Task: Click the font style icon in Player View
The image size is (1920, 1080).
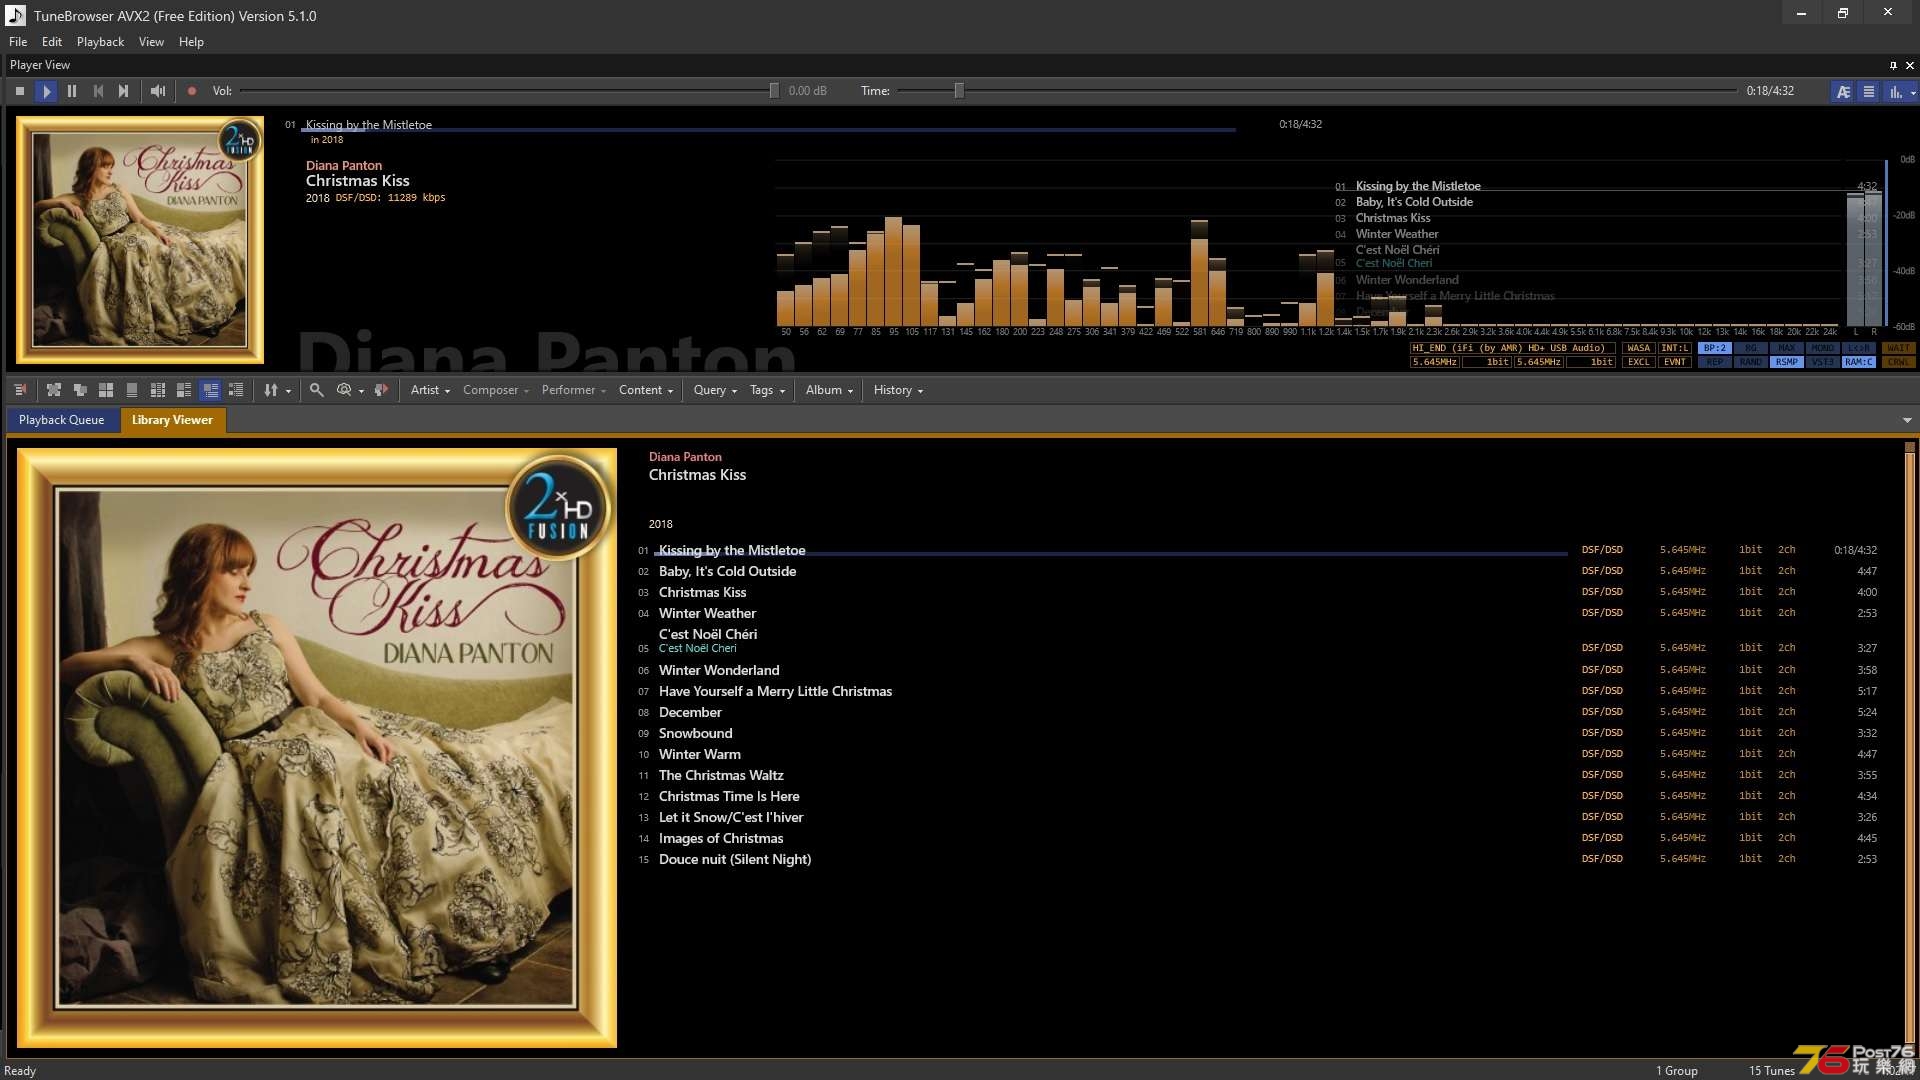Action: point(1843,91)
